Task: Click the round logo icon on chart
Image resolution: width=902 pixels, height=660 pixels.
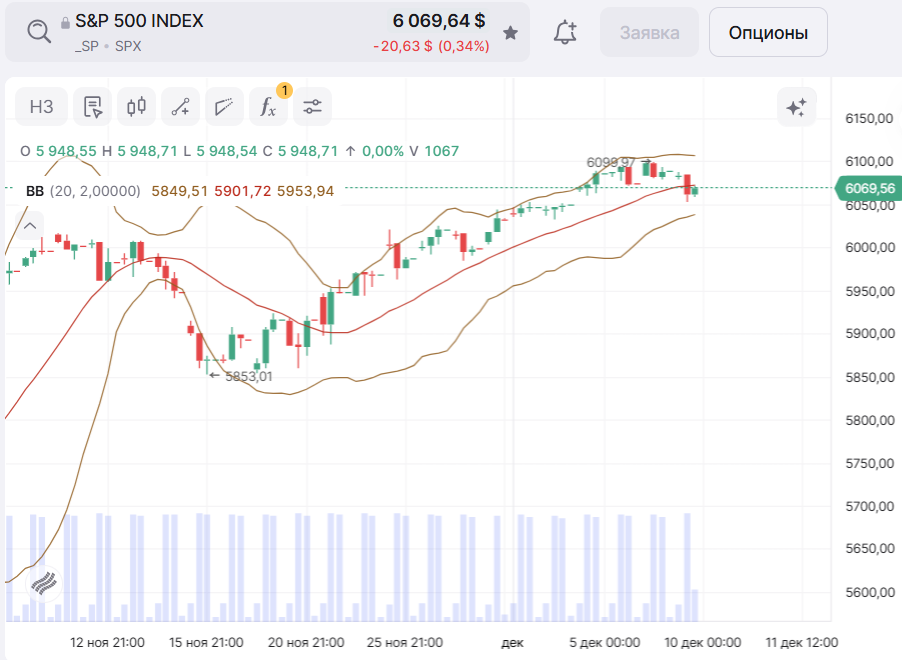Action: 44,583
